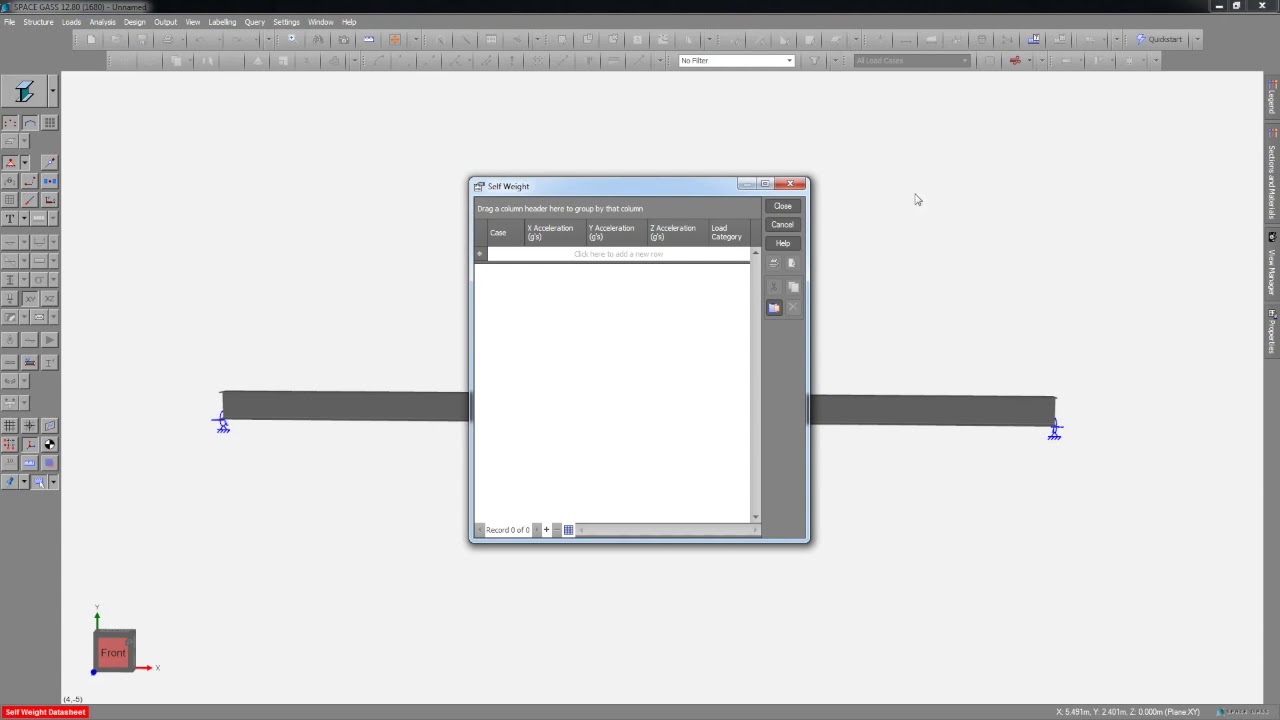This screenshot has width=1280, height=720.
Task: Click the grid view icon in record navigator
Action: tap(568, 530)
